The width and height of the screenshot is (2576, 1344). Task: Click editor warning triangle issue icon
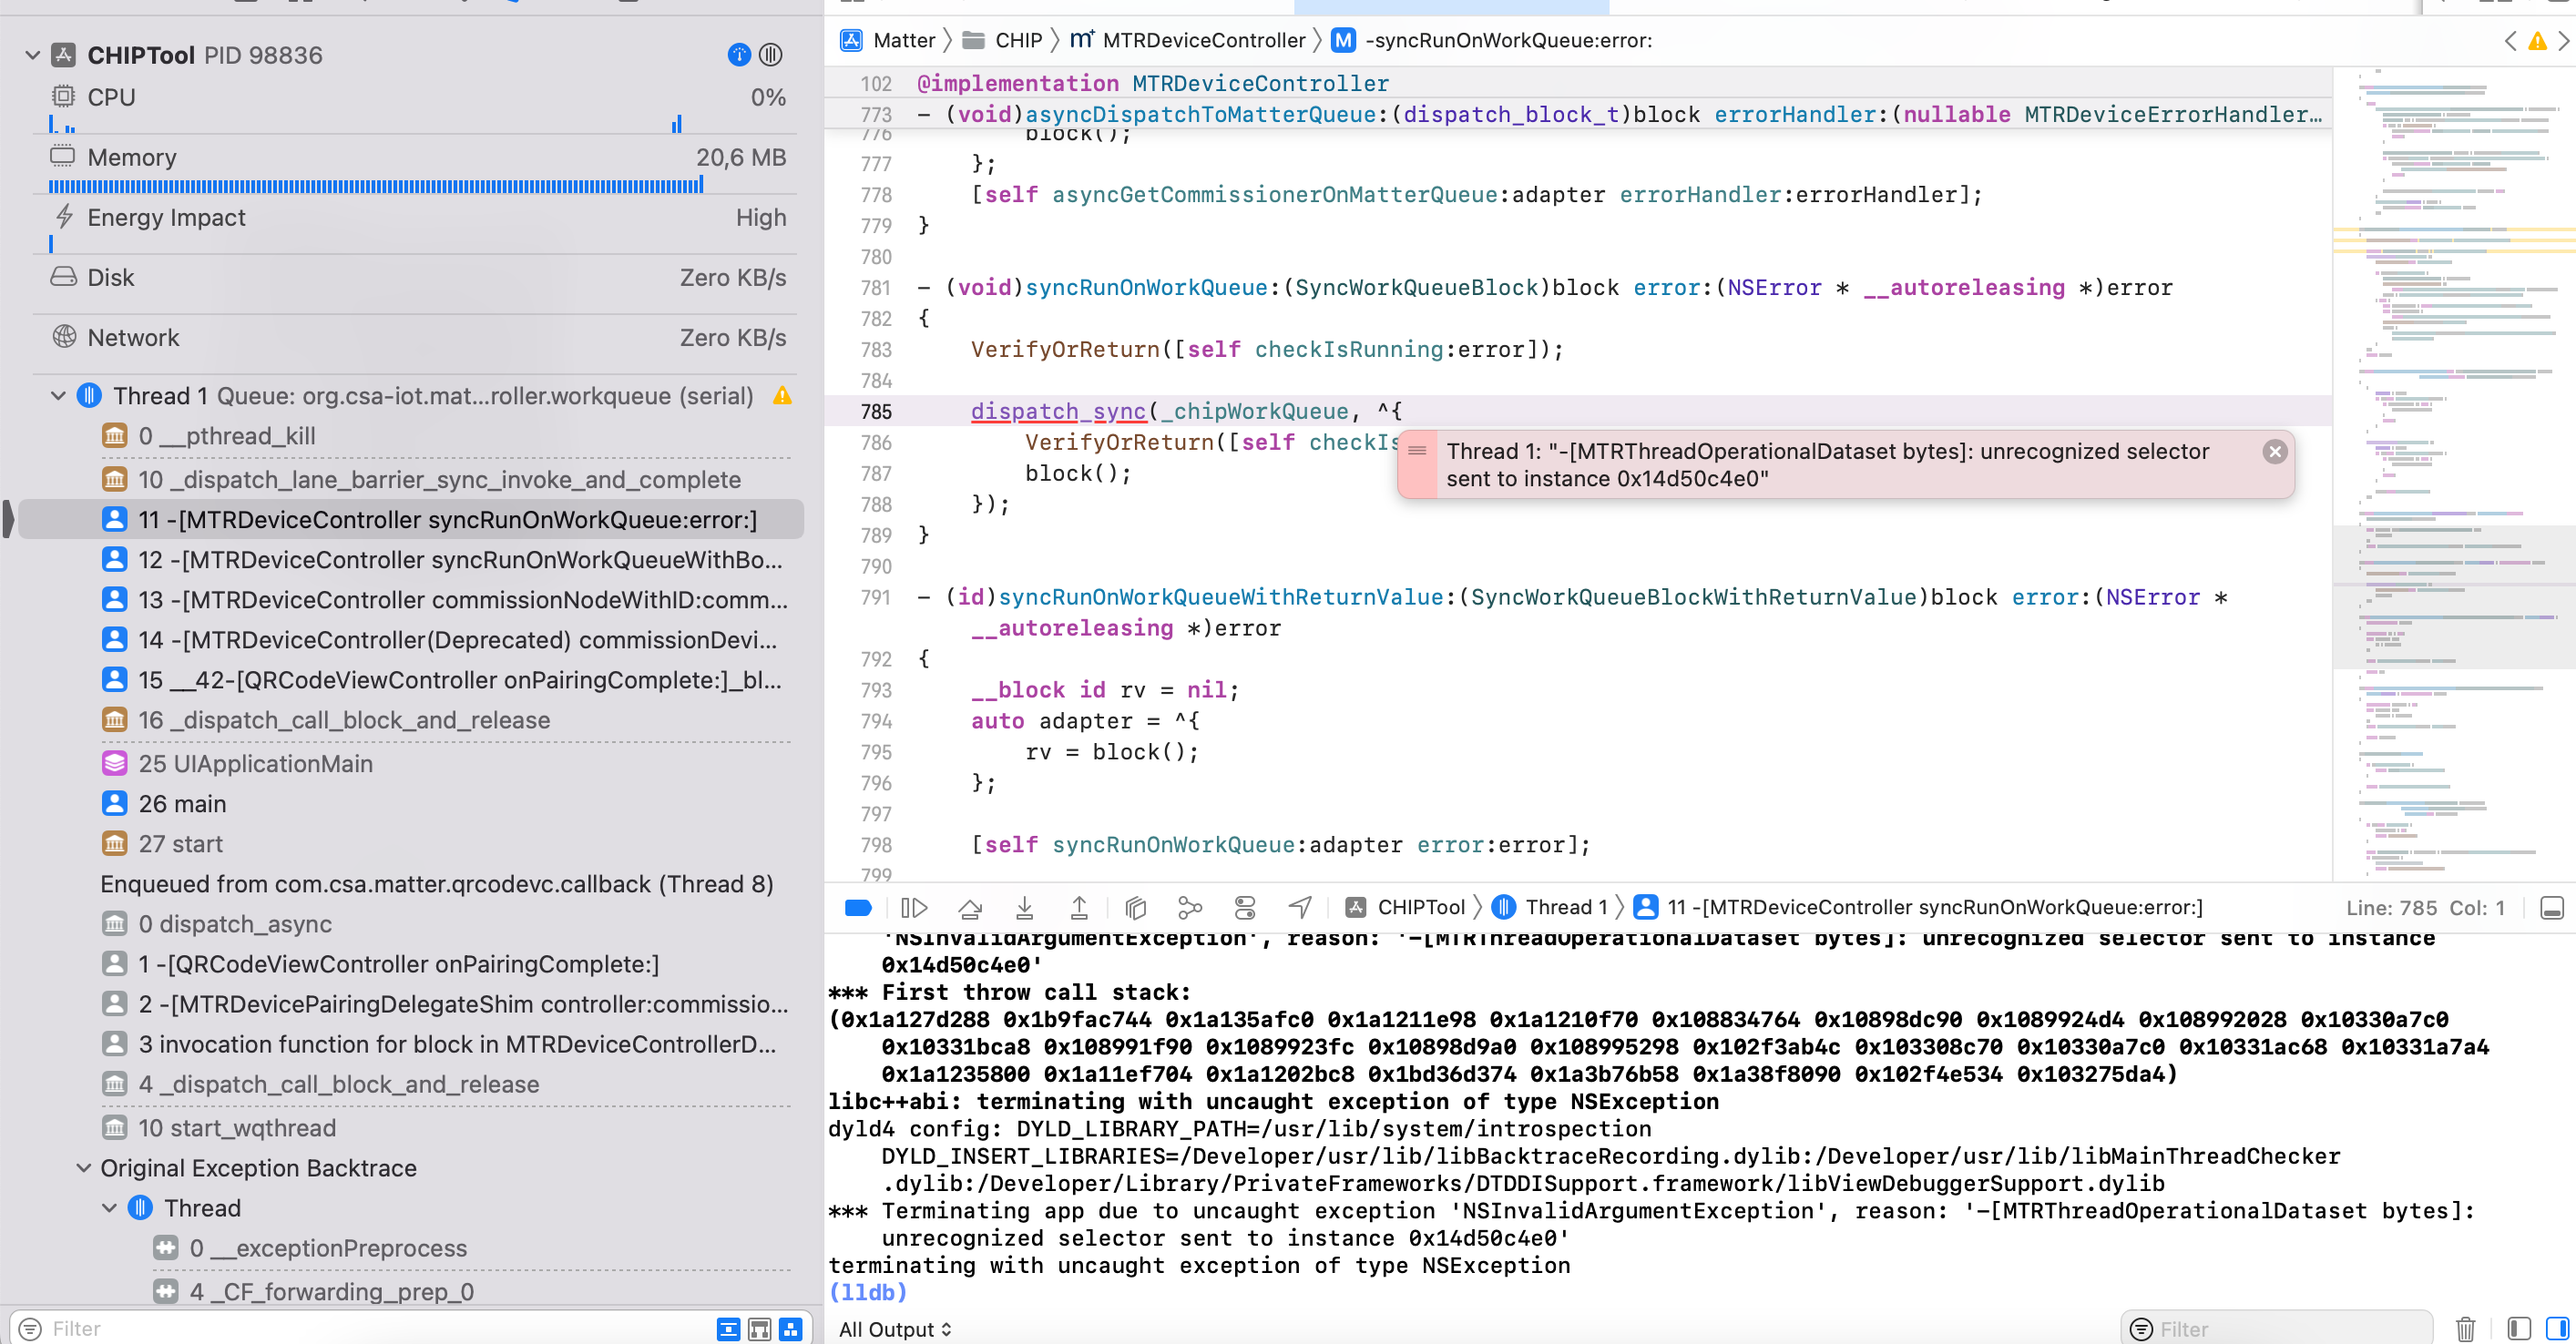[x=2537, y=40]
